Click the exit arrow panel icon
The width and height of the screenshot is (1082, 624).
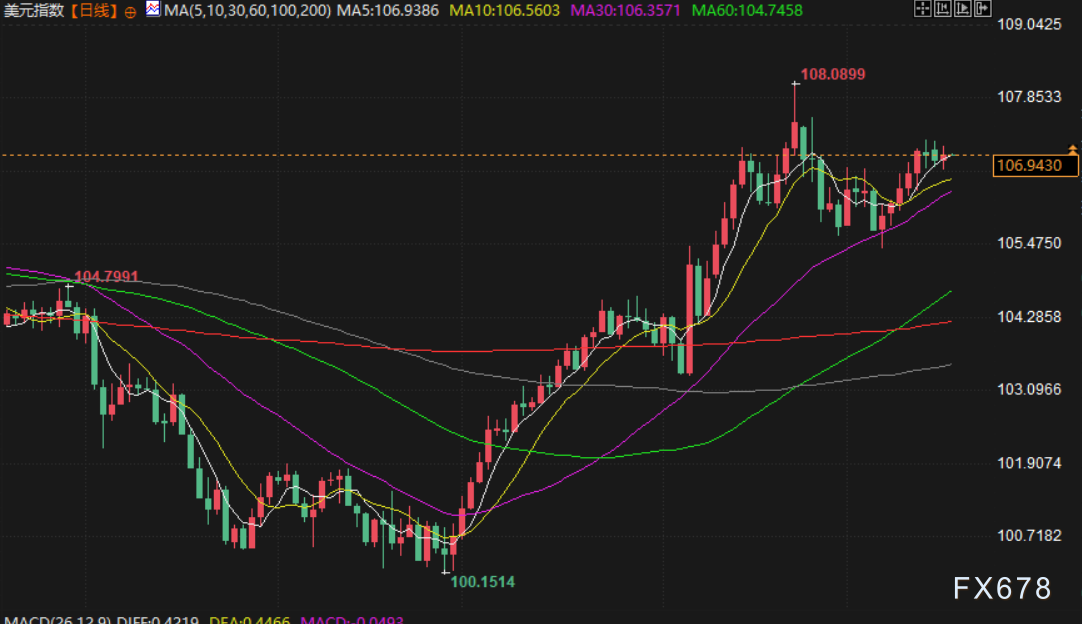pos(982,9)
